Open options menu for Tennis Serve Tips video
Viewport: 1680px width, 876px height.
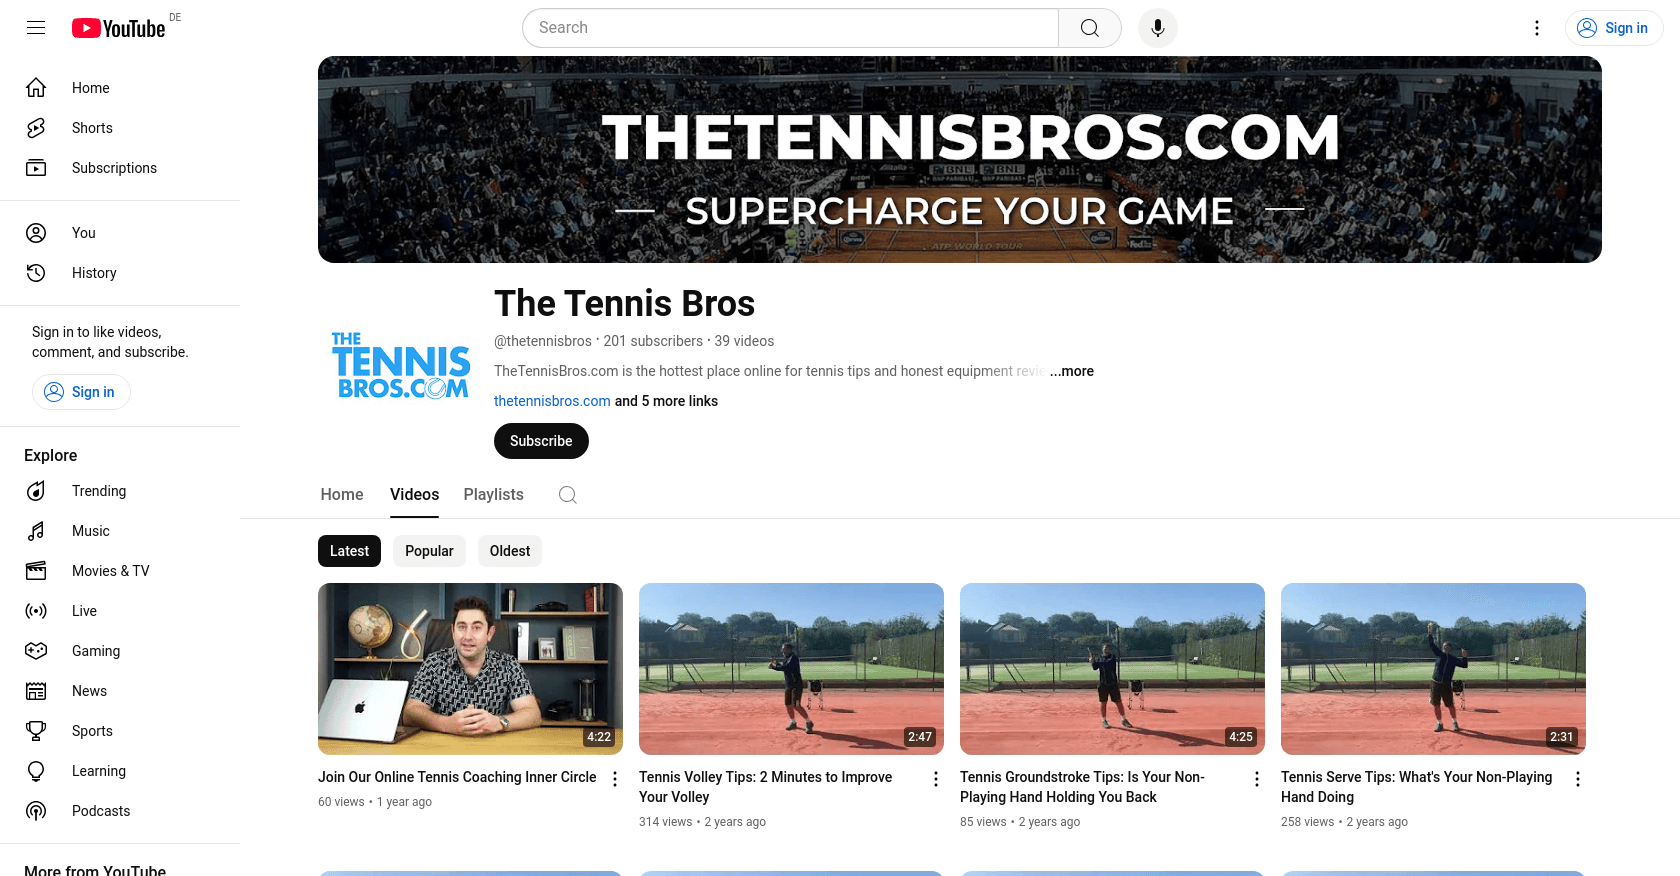pyautogui.click(x=1578, y=779)
